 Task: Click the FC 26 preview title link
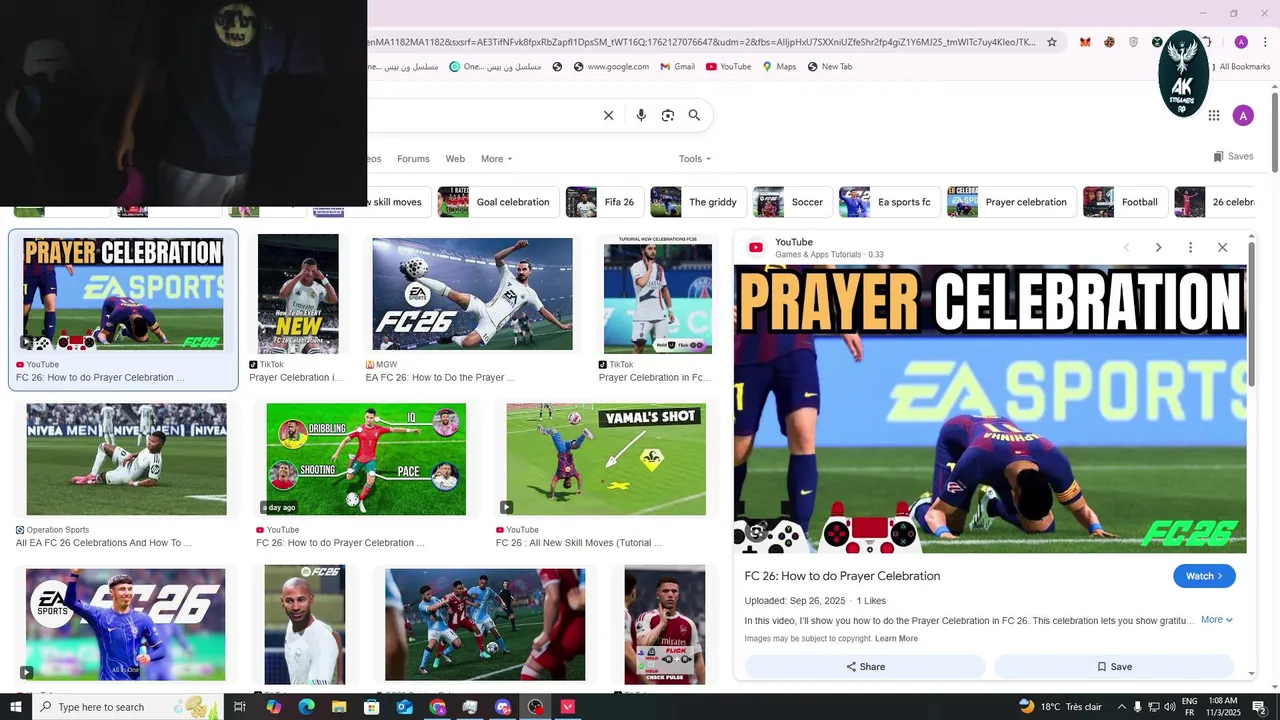pyautogui.click(x=842, y=576)
